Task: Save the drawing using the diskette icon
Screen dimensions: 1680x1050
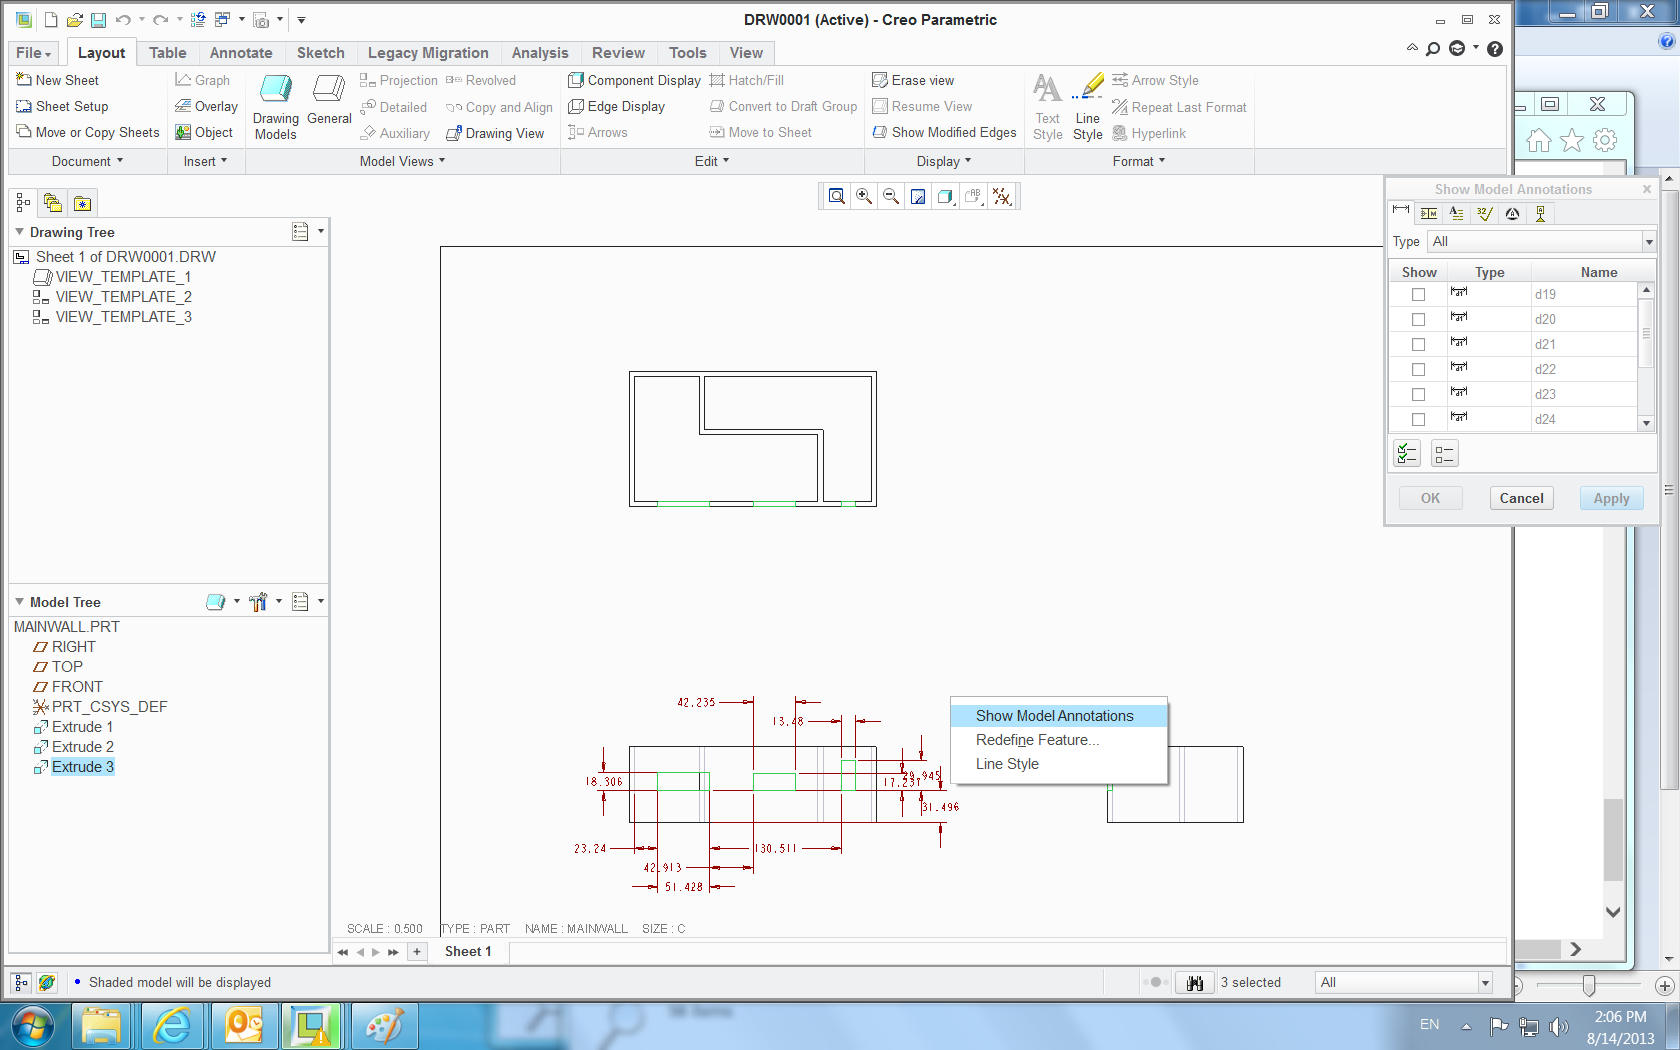Action: 98,20
